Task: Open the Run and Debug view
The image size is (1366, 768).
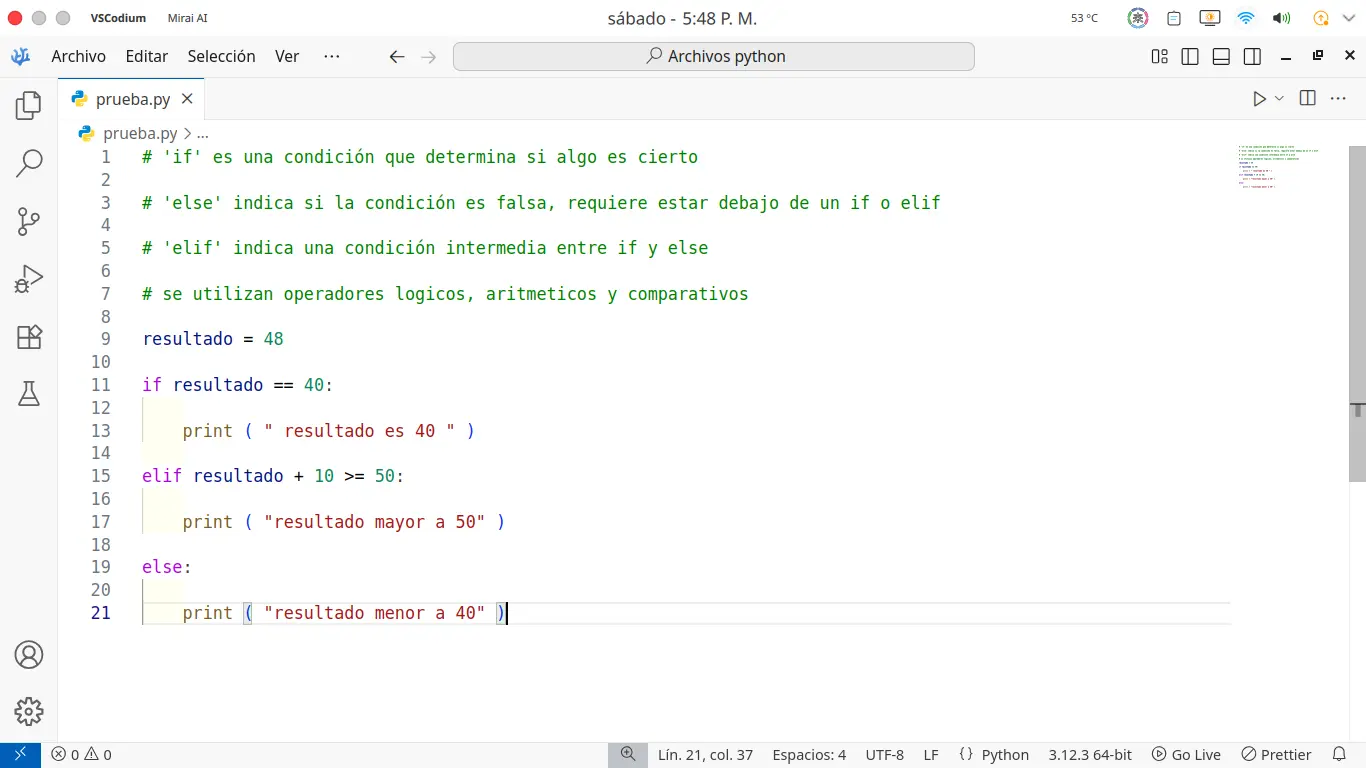Action: click(29, 279)
